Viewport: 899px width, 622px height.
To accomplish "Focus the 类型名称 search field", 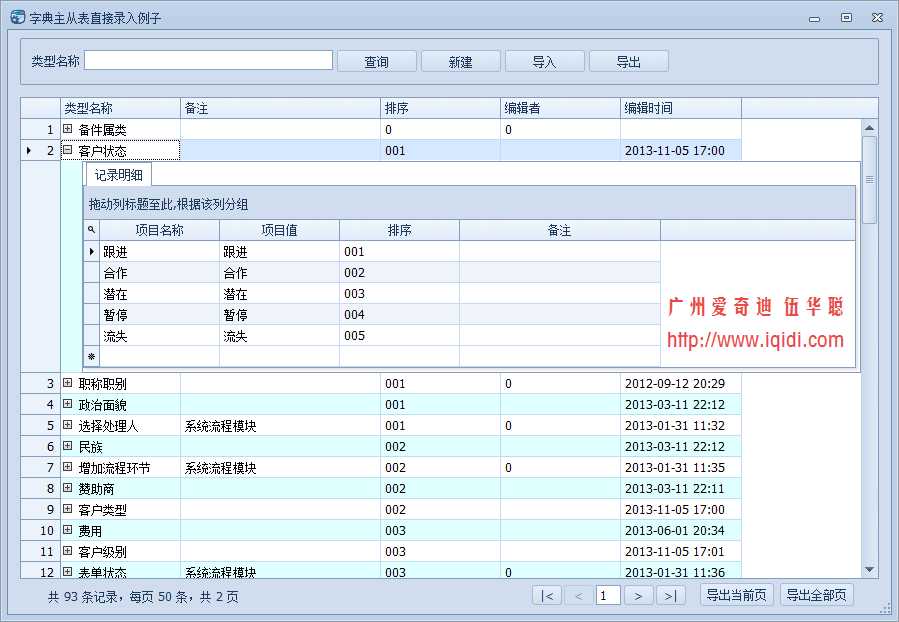I will [209, 61].
